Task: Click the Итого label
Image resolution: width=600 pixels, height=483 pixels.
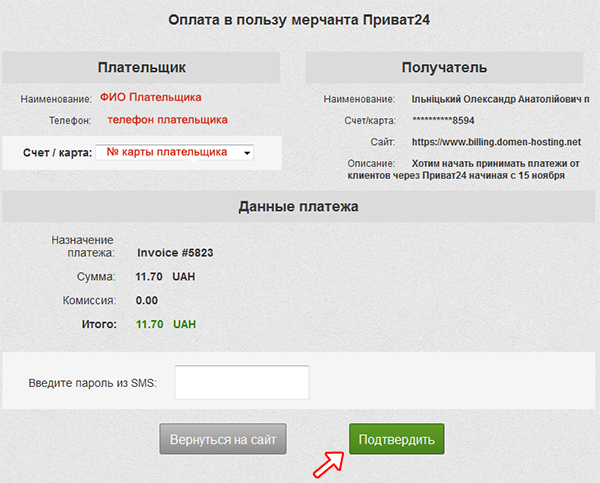Action: pyautogui.click(x=99, y=324)
